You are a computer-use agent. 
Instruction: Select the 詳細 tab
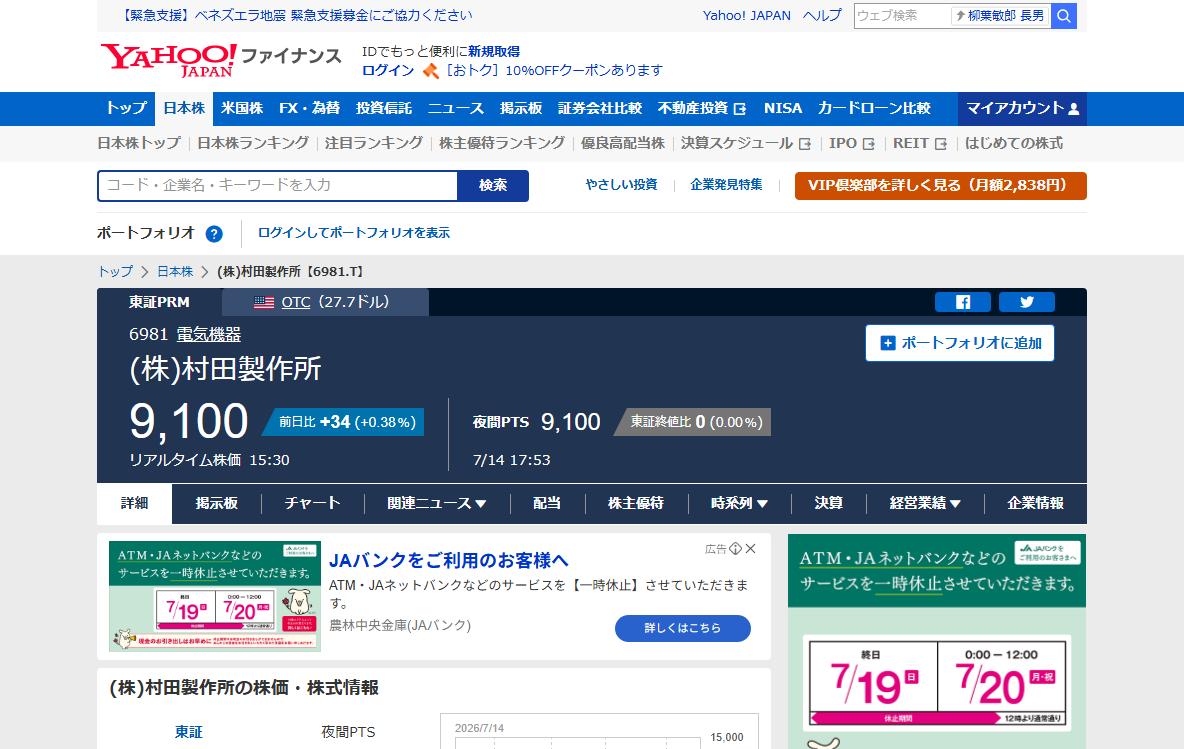pyautogui.click(x=134, y=504)
